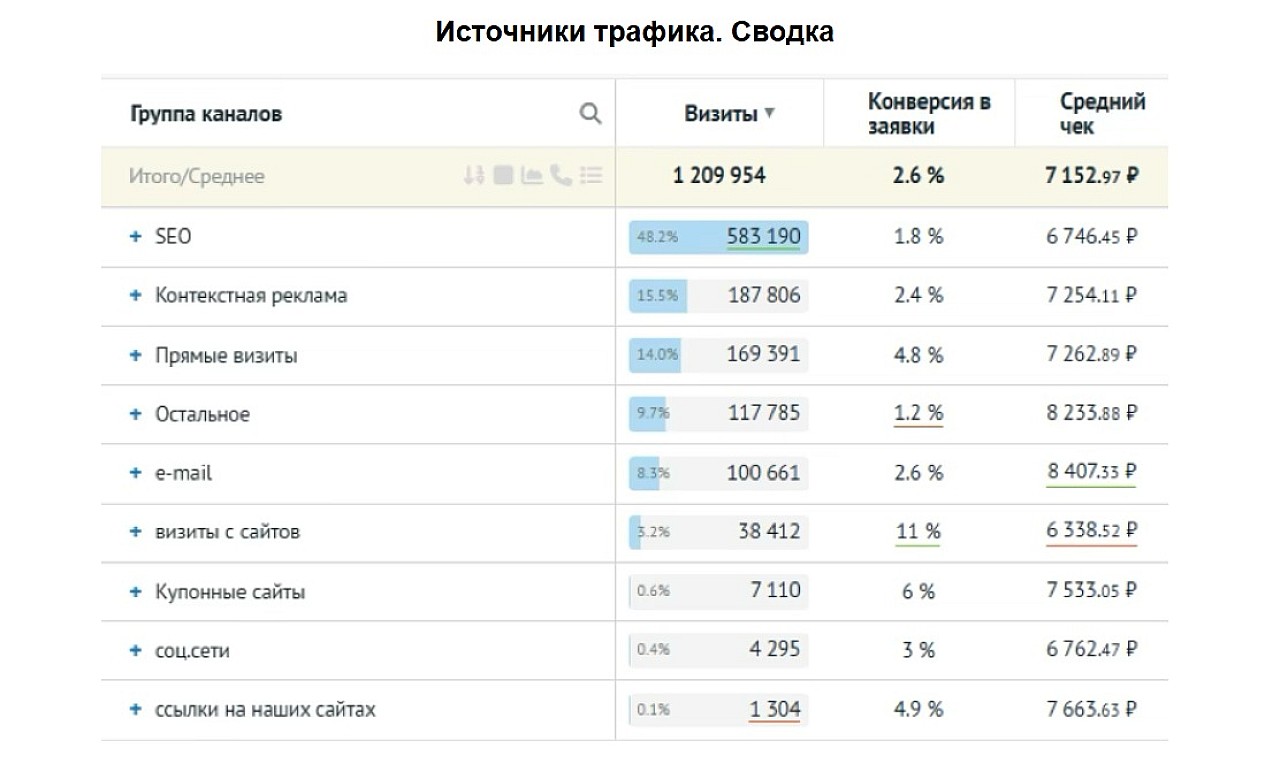1265x764 pixels.
Task: Click the square icon in Итого/Среднее row
Action: [x=503, y=176]
